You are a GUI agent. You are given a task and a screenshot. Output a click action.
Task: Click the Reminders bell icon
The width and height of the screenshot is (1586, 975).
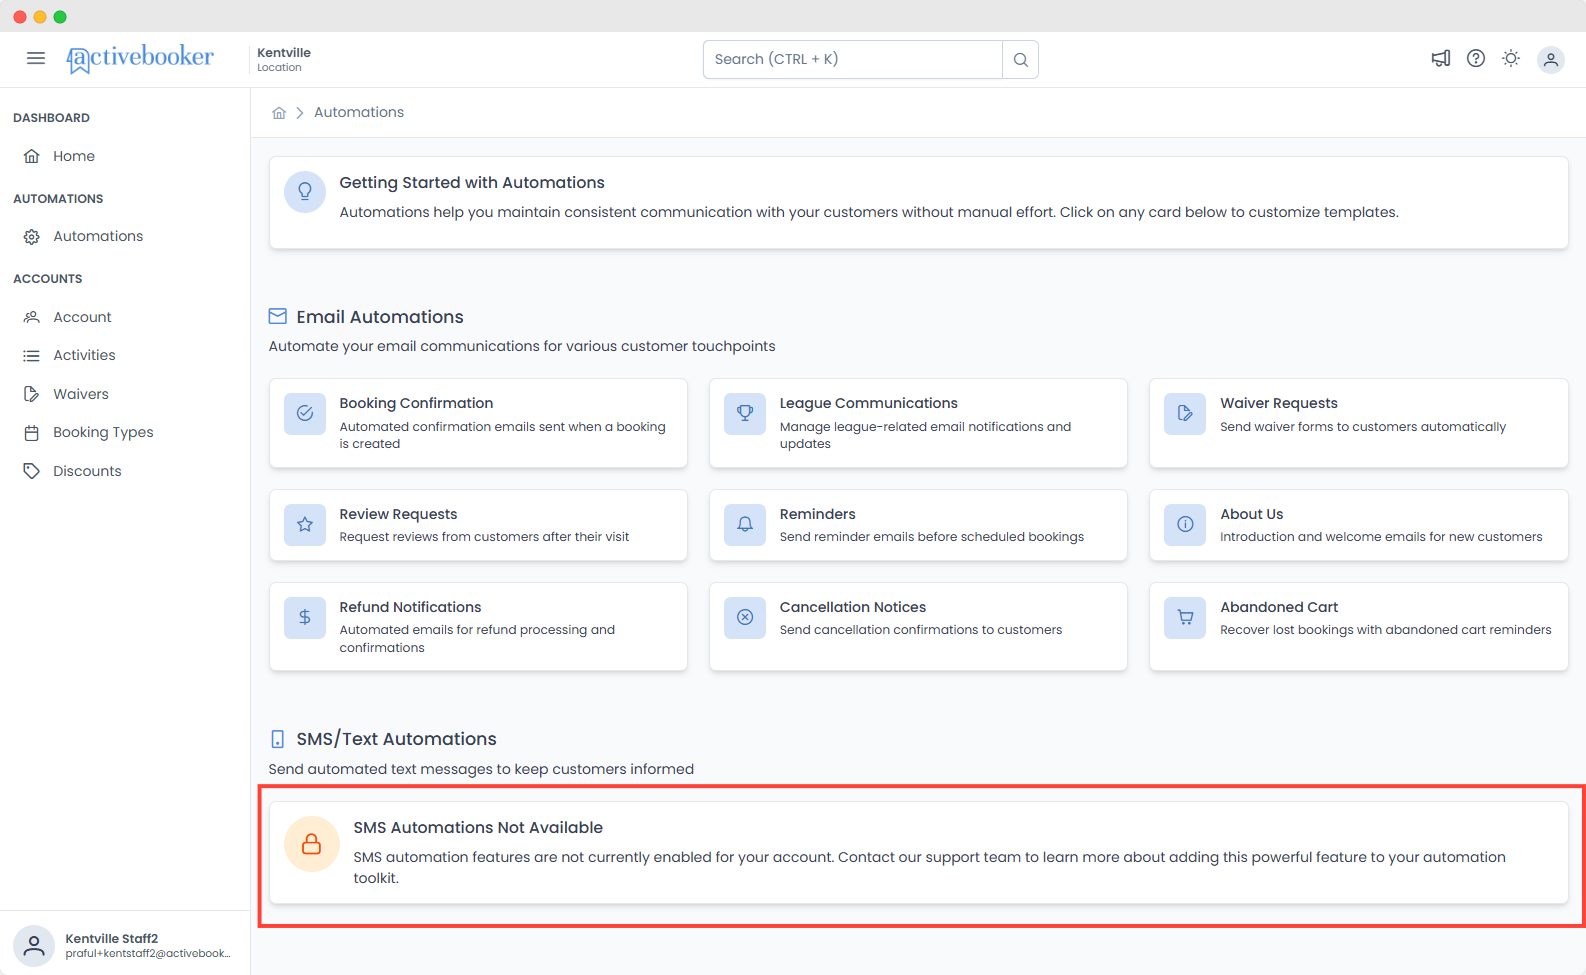click(x=745, y=524)
